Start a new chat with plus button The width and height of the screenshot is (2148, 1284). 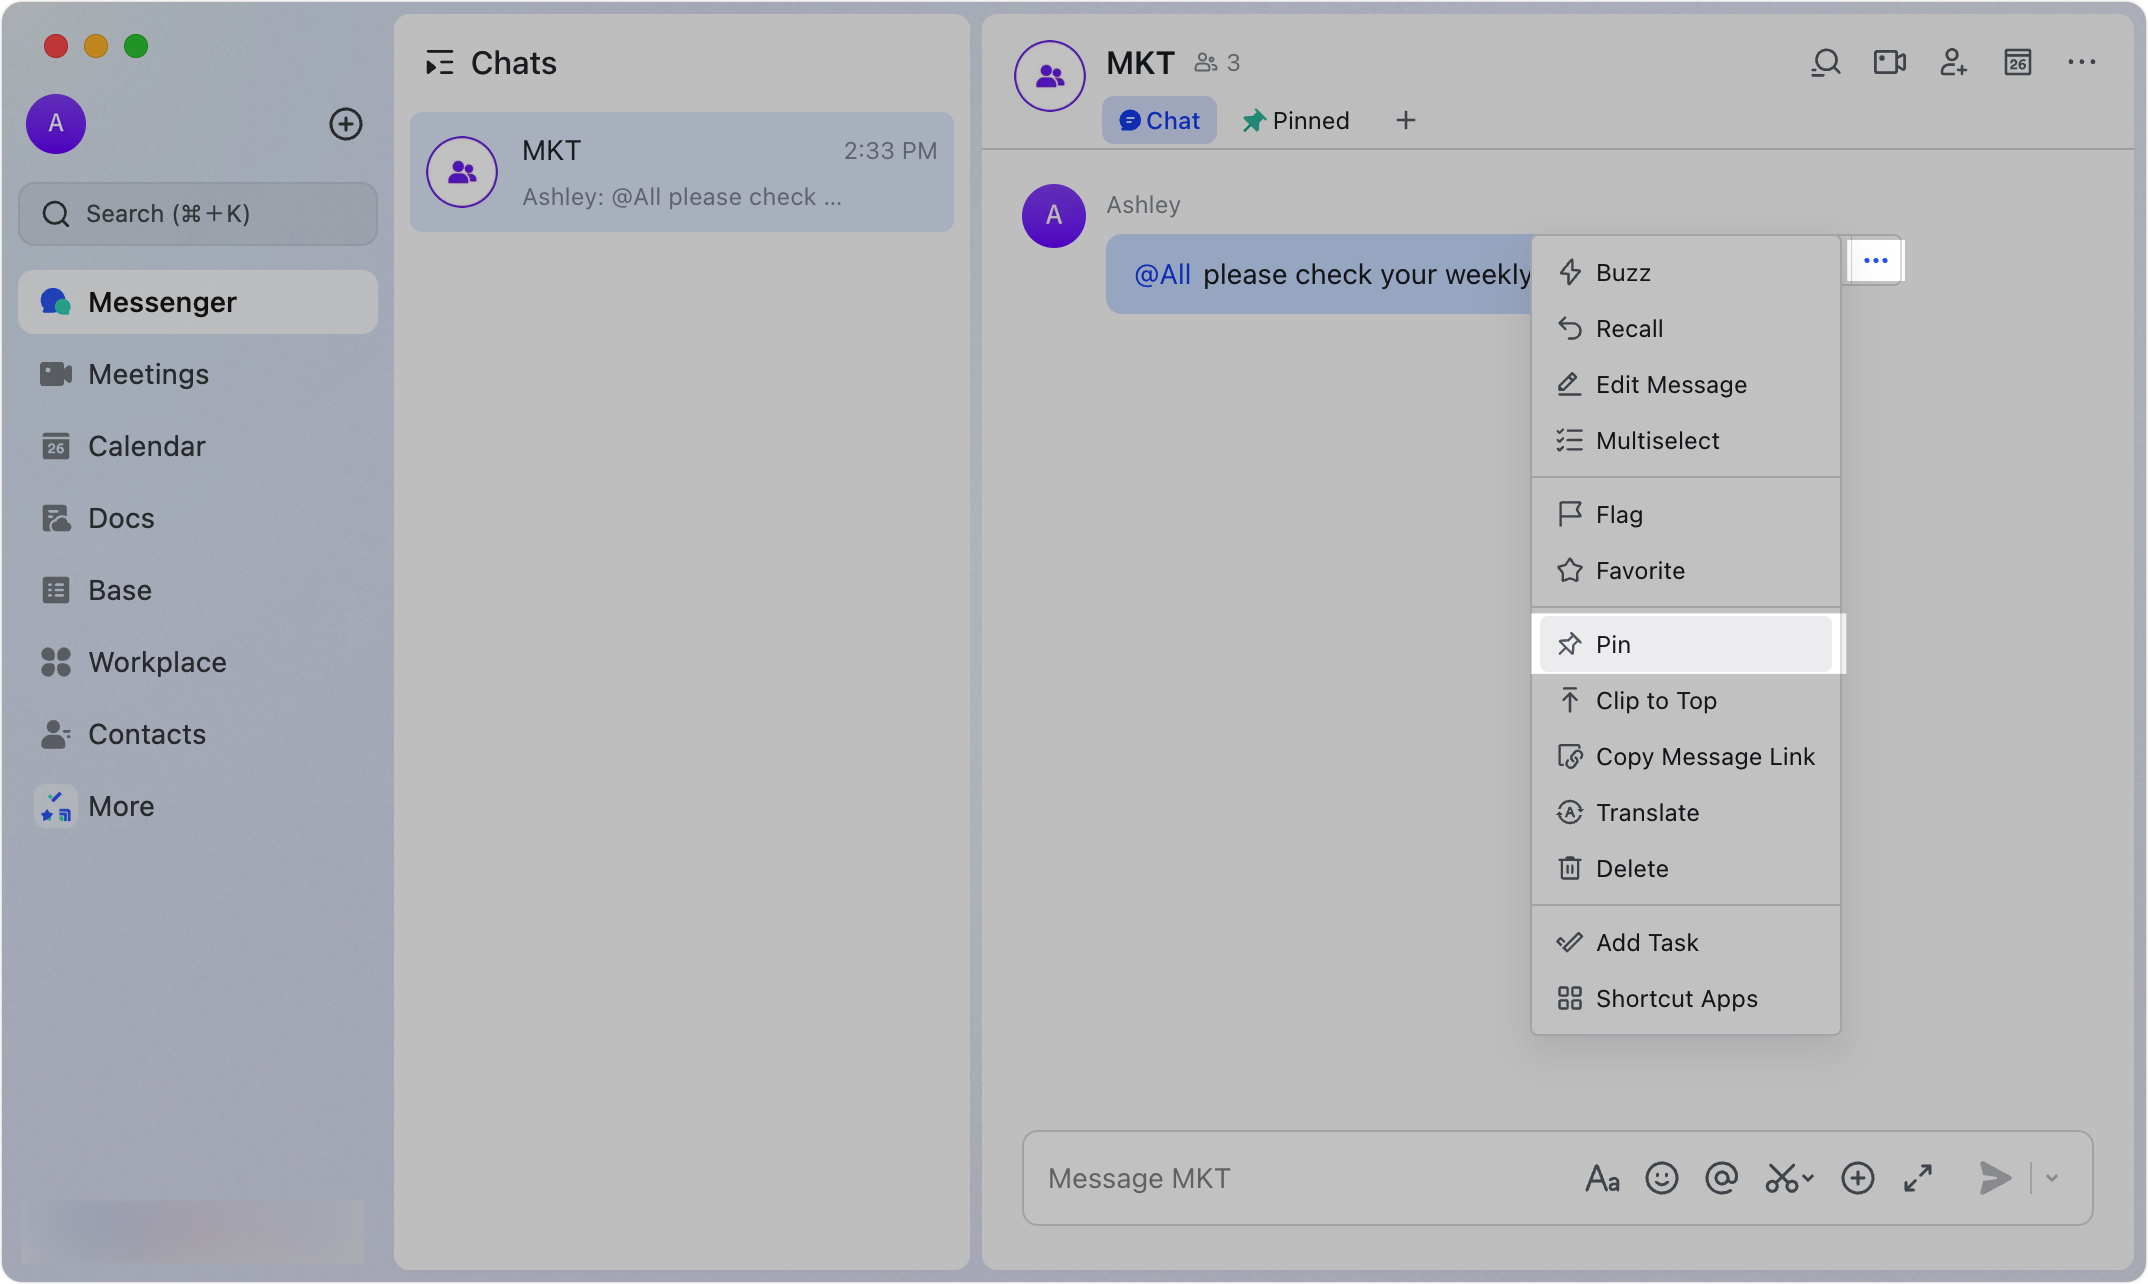coord(346,124)
